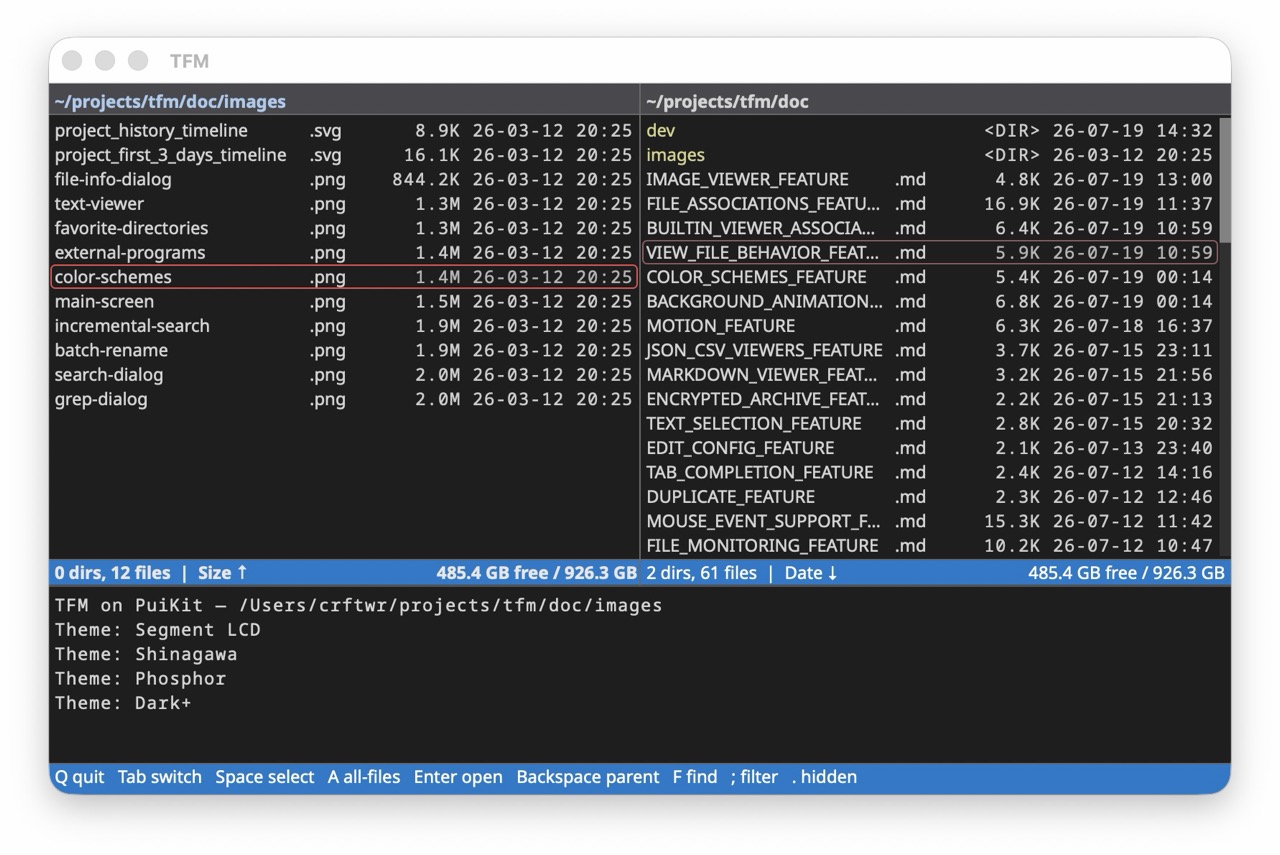The width and height of the screenshot is (1280, 855).
Task: Click "Theme: Segment LCD" log line
Action: pyautogui.click(x=157, y=630)
